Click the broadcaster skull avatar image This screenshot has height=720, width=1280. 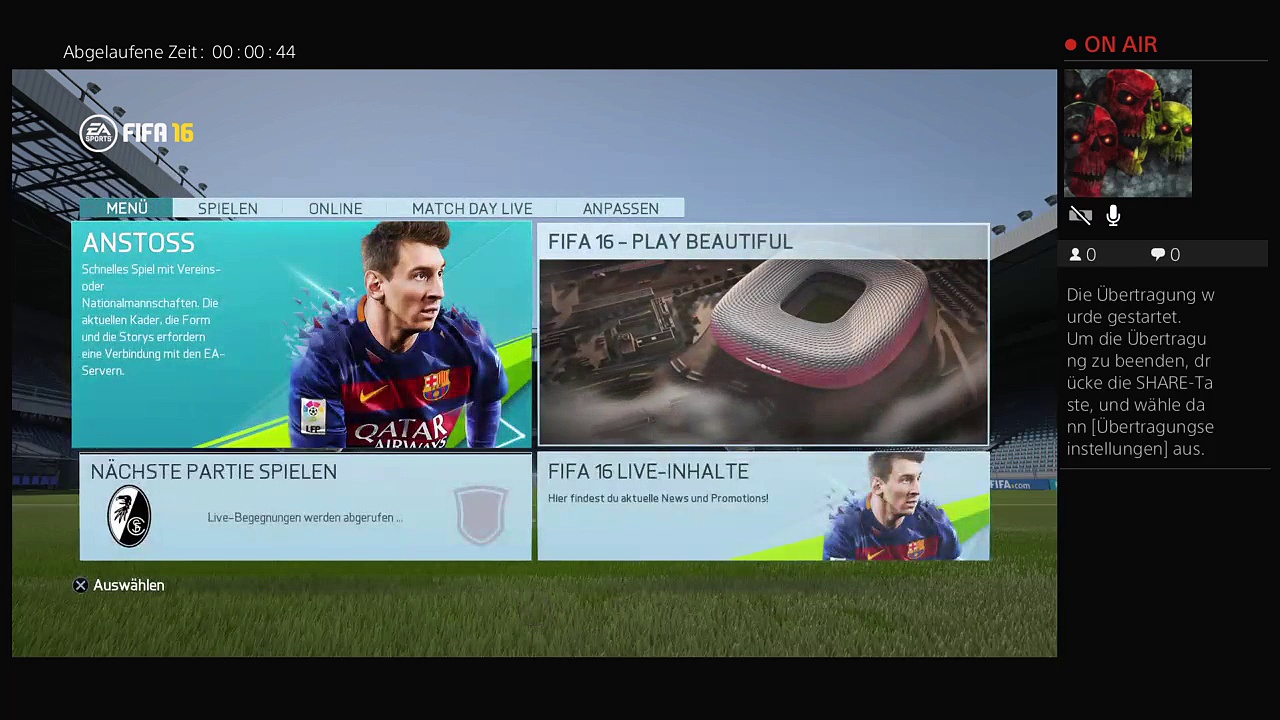[1127, 133]
